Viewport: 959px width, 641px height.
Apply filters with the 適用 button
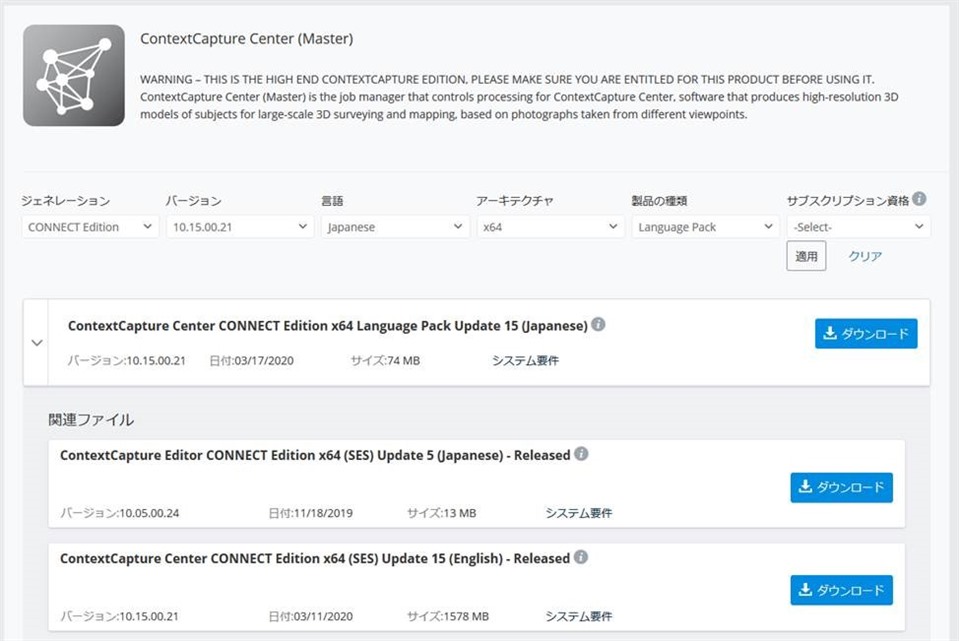[806, 256]
